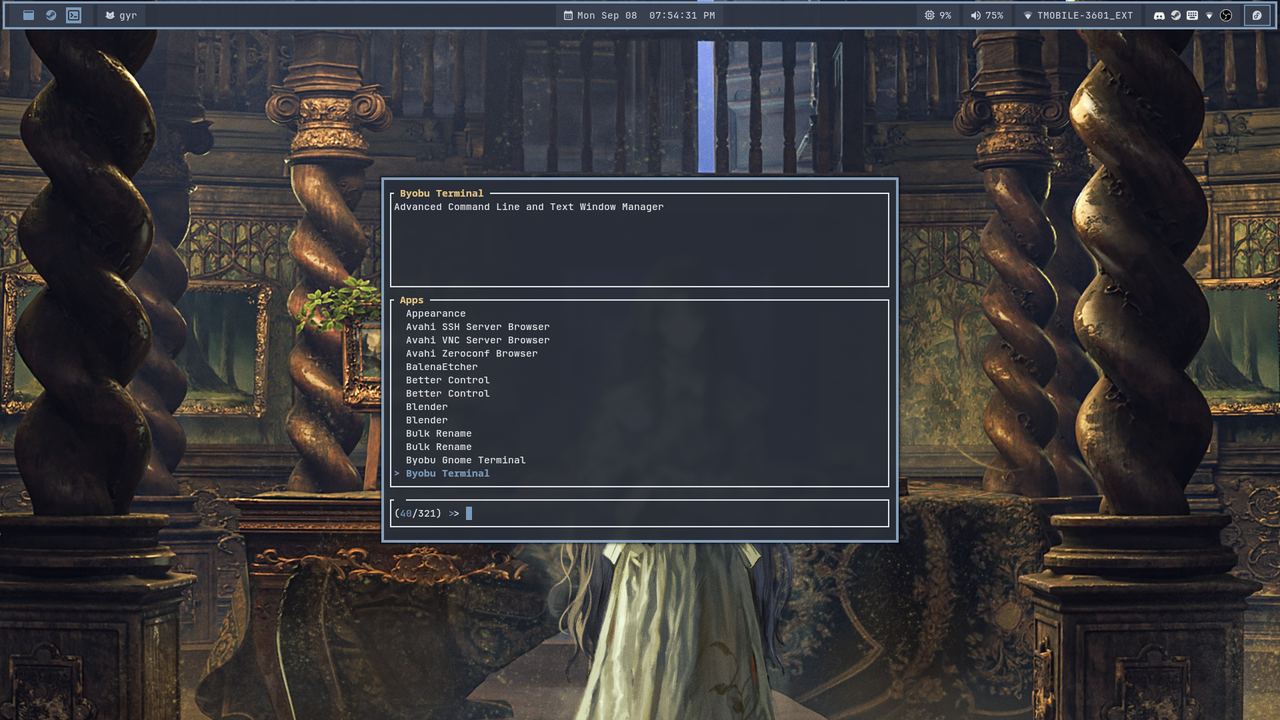Click the volume 75% speaker indicator

point(987,16)
